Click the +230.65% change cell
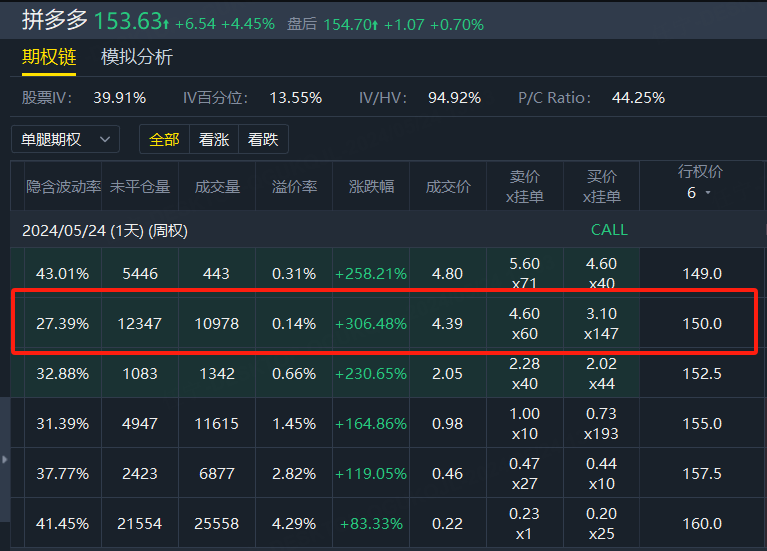Screen dimensions: 767x551 click(x=371, y=373)
